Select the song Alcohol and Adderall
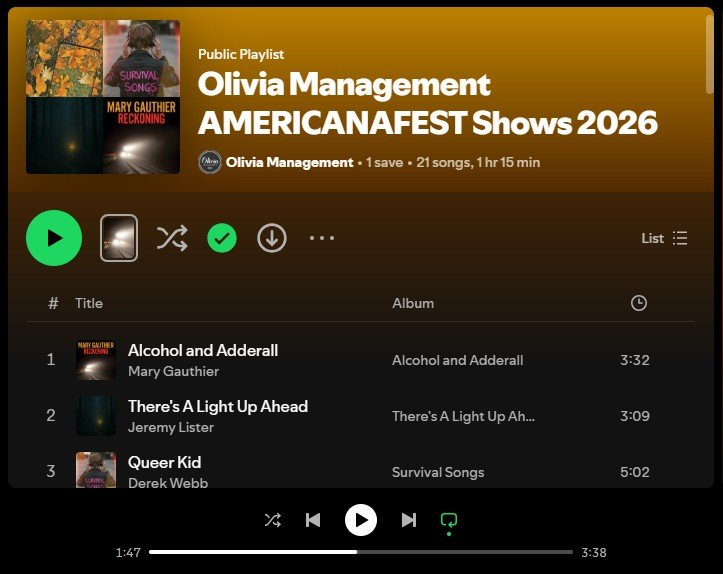This screenshot has width=723, height=574. coord(203,350)
